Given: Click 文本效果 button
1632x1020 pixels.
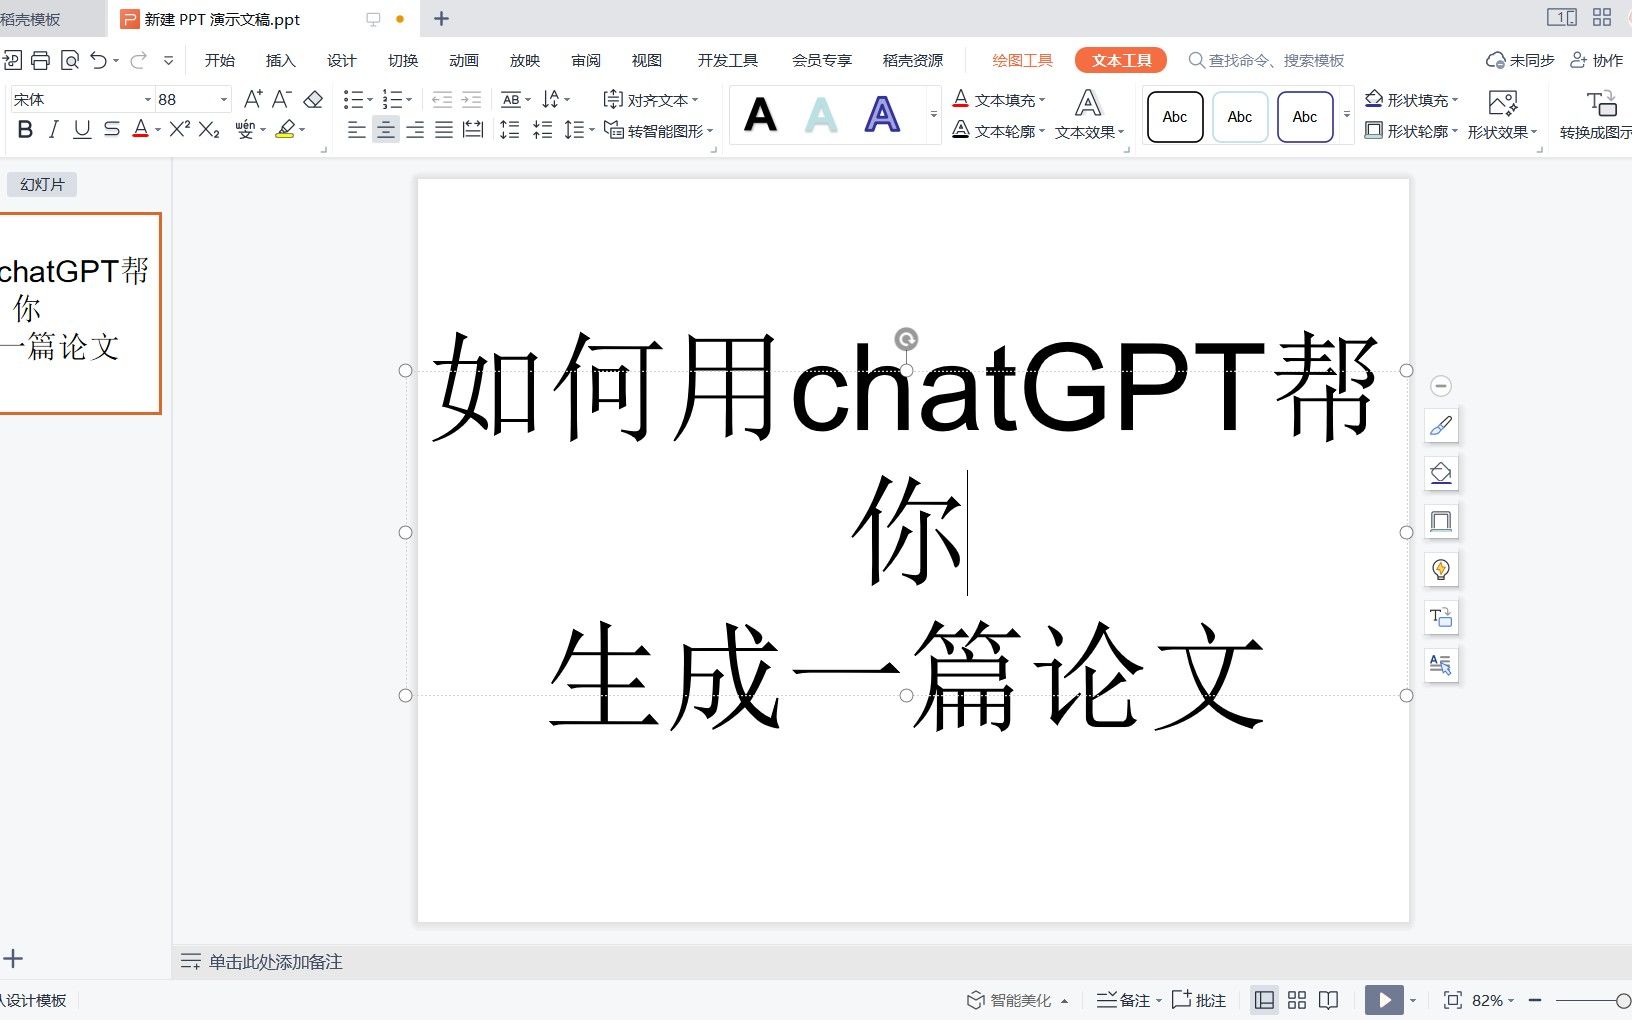Looking at the screenshot, I should tap(1088, 114).
